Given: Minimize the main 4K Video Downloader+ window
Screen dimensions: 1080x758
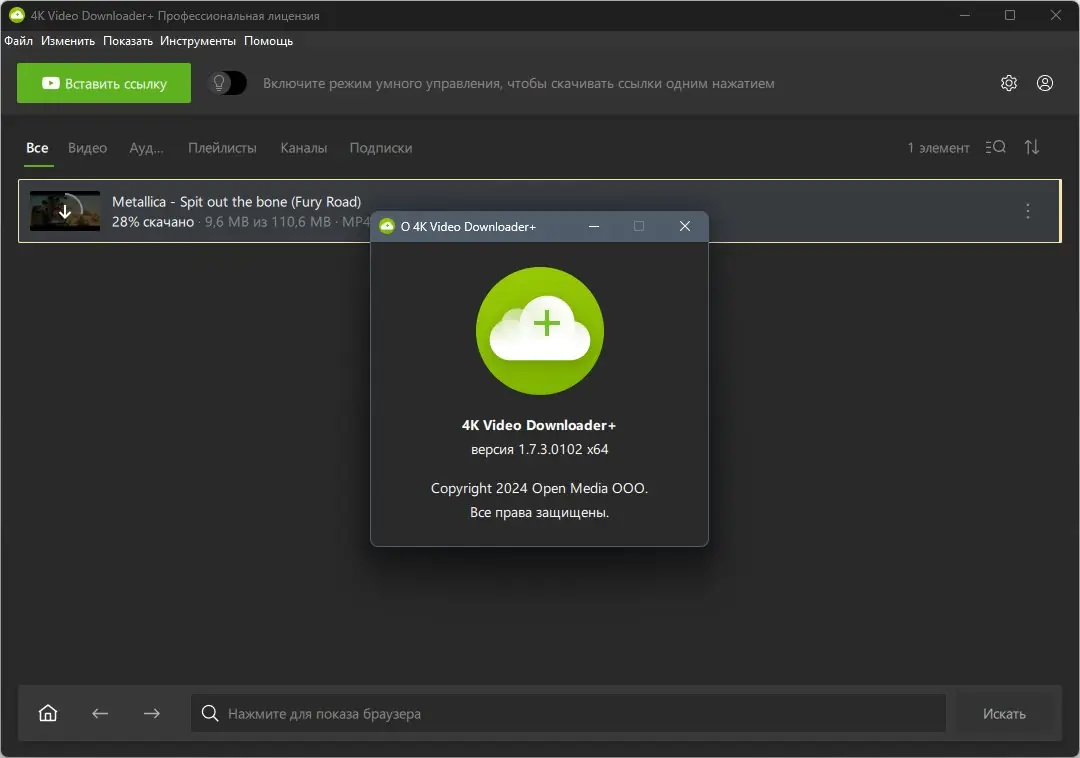Looking at the screenshot, I should pos(964,14).
